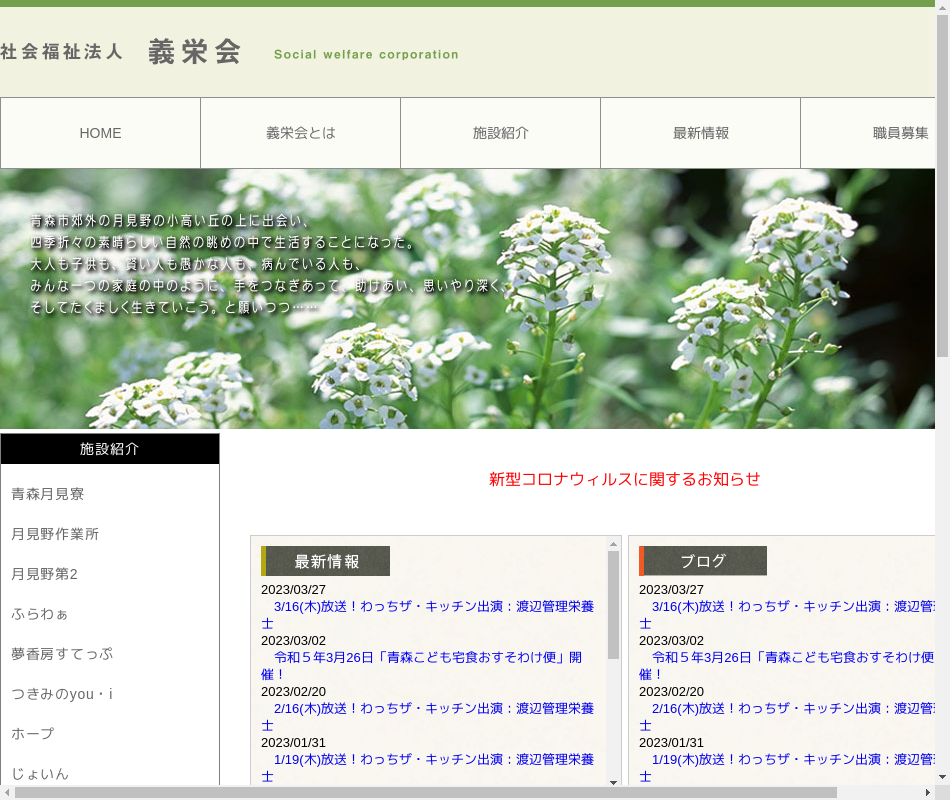The width and height of the screenshot is (950, 800).
Task: Visit the 夢香房すてっぷ facility link
Action: tap(62, 654)
